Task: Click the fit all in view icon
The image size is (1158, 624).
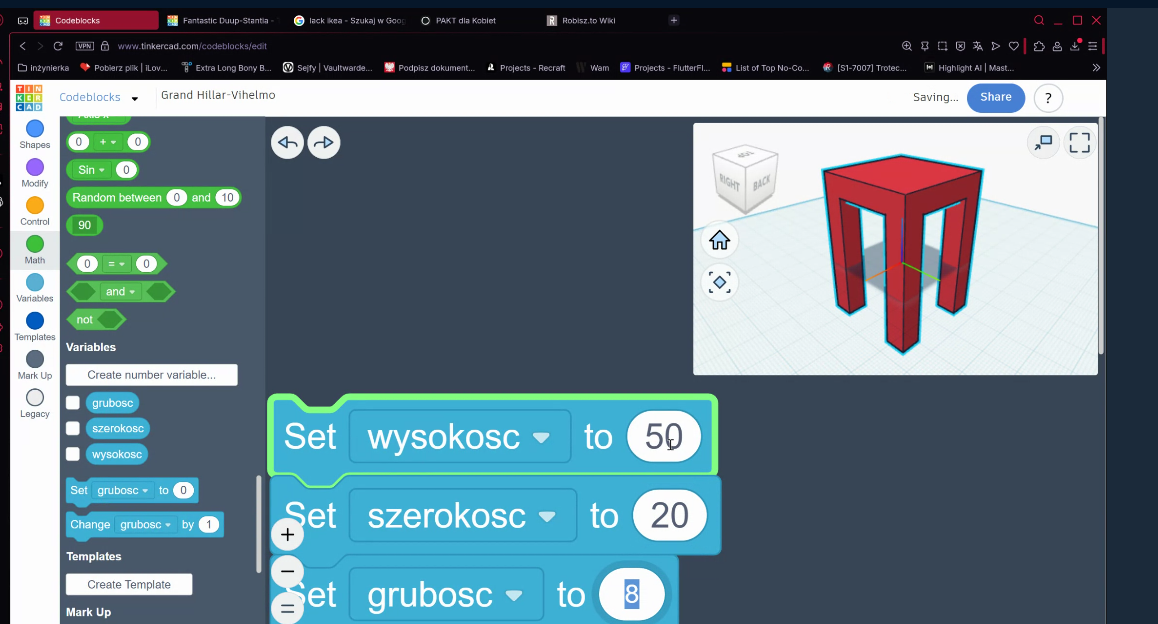Action: tap(719, 282)
